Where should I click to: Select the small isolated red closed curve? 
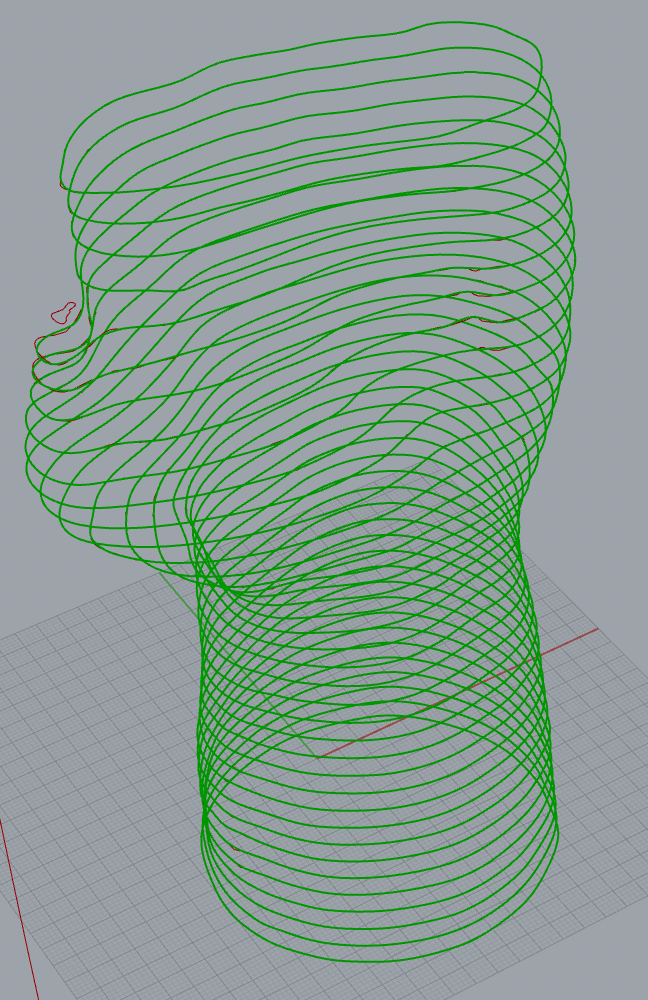point(64,312)
